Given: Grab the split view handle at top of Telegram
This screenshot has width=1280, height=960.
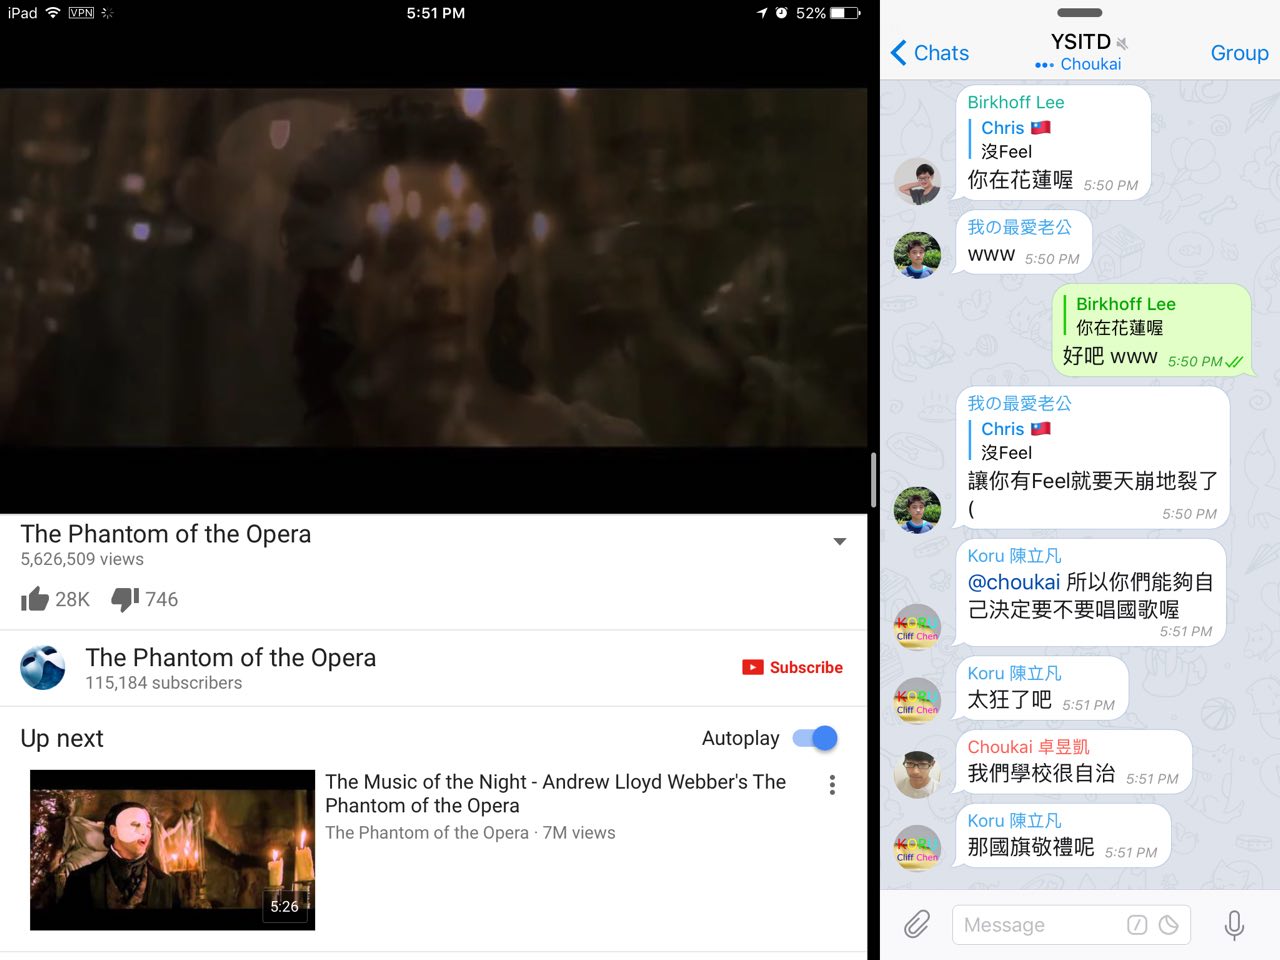Looking at the screenshot, I should point(1080,13).
